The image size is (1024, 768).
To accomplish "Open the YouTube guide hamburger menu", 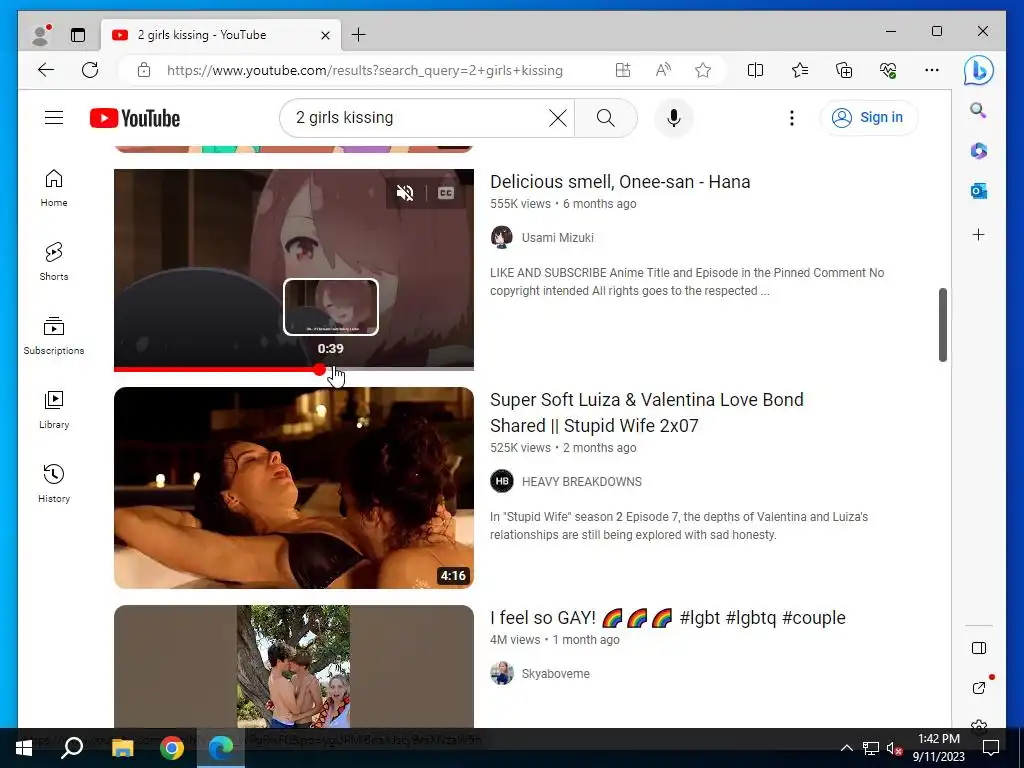I will (54, 118).
